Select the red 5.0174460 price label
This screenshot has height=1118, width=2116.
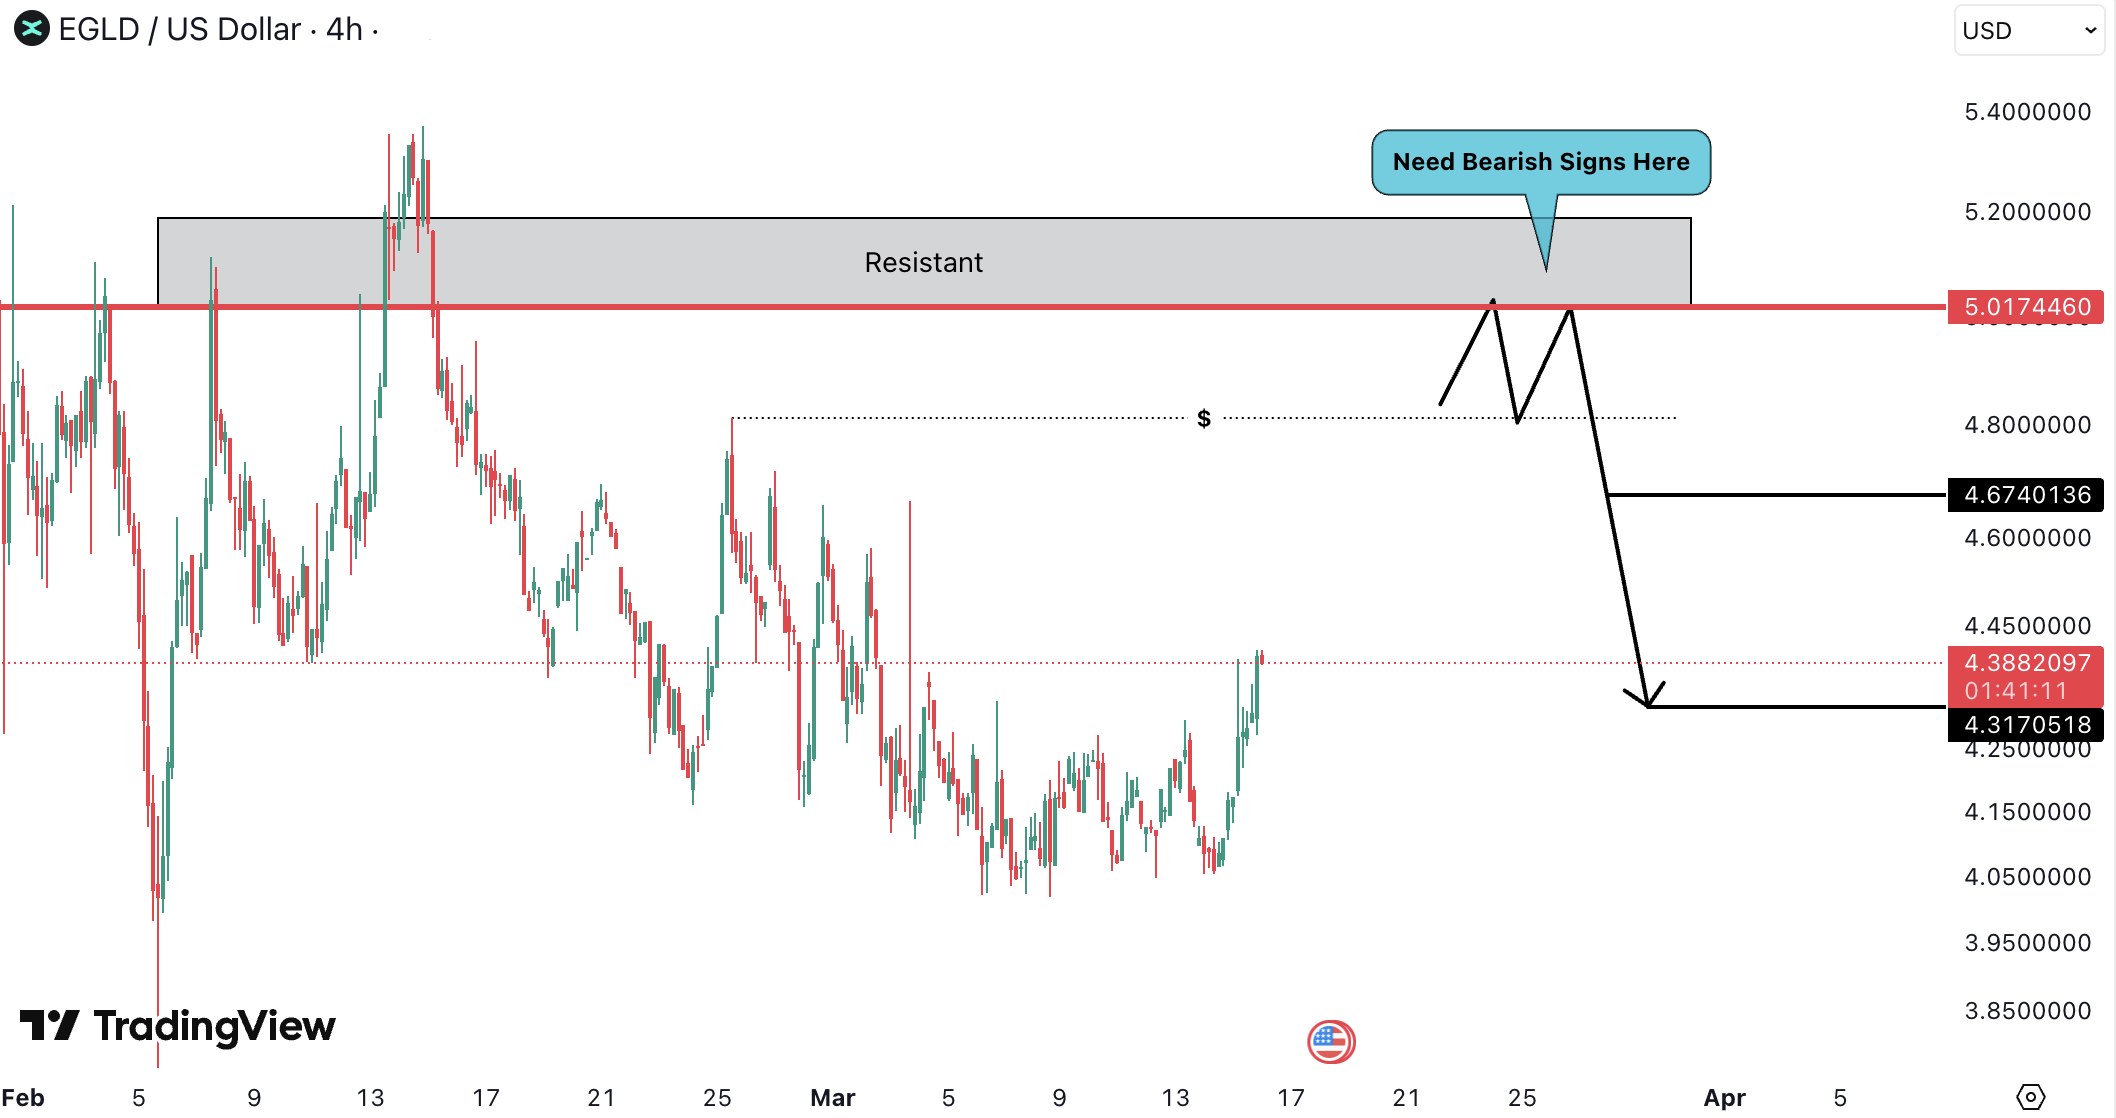[2025, 307]
